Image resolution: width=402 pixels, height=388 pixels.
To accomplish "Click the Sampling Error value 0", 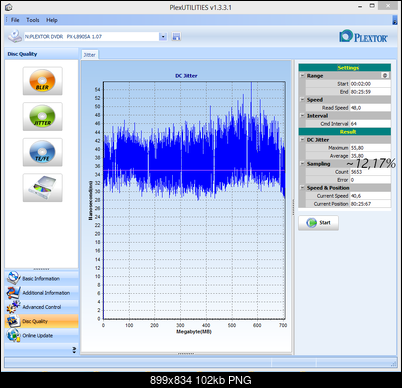I will [x=370, y=180].
